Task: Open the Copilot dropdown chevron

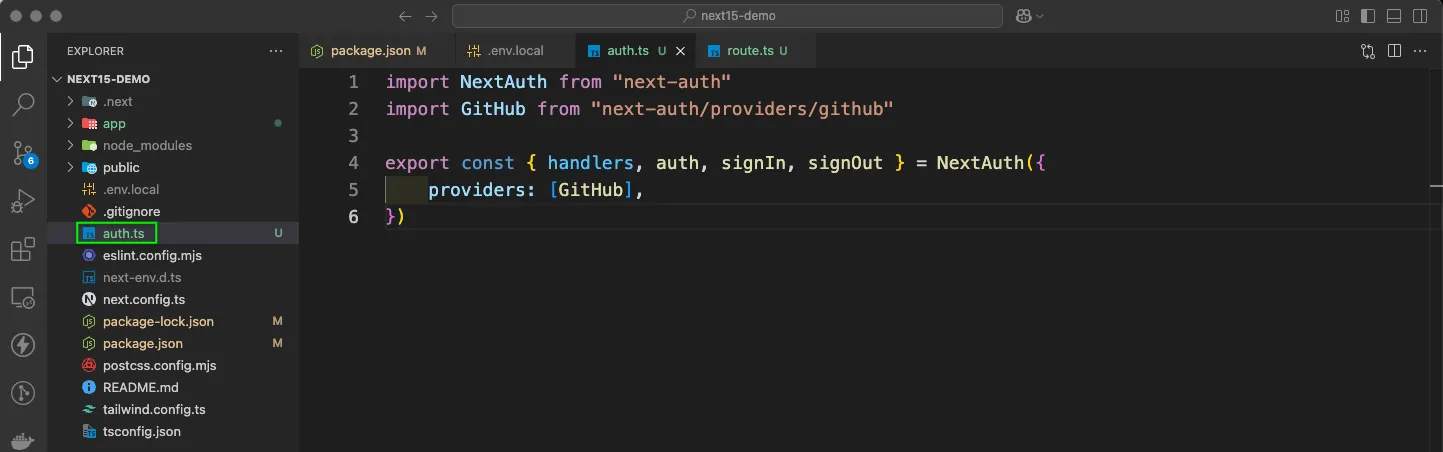Action: pyautogui.click(x=1040, y=16)
